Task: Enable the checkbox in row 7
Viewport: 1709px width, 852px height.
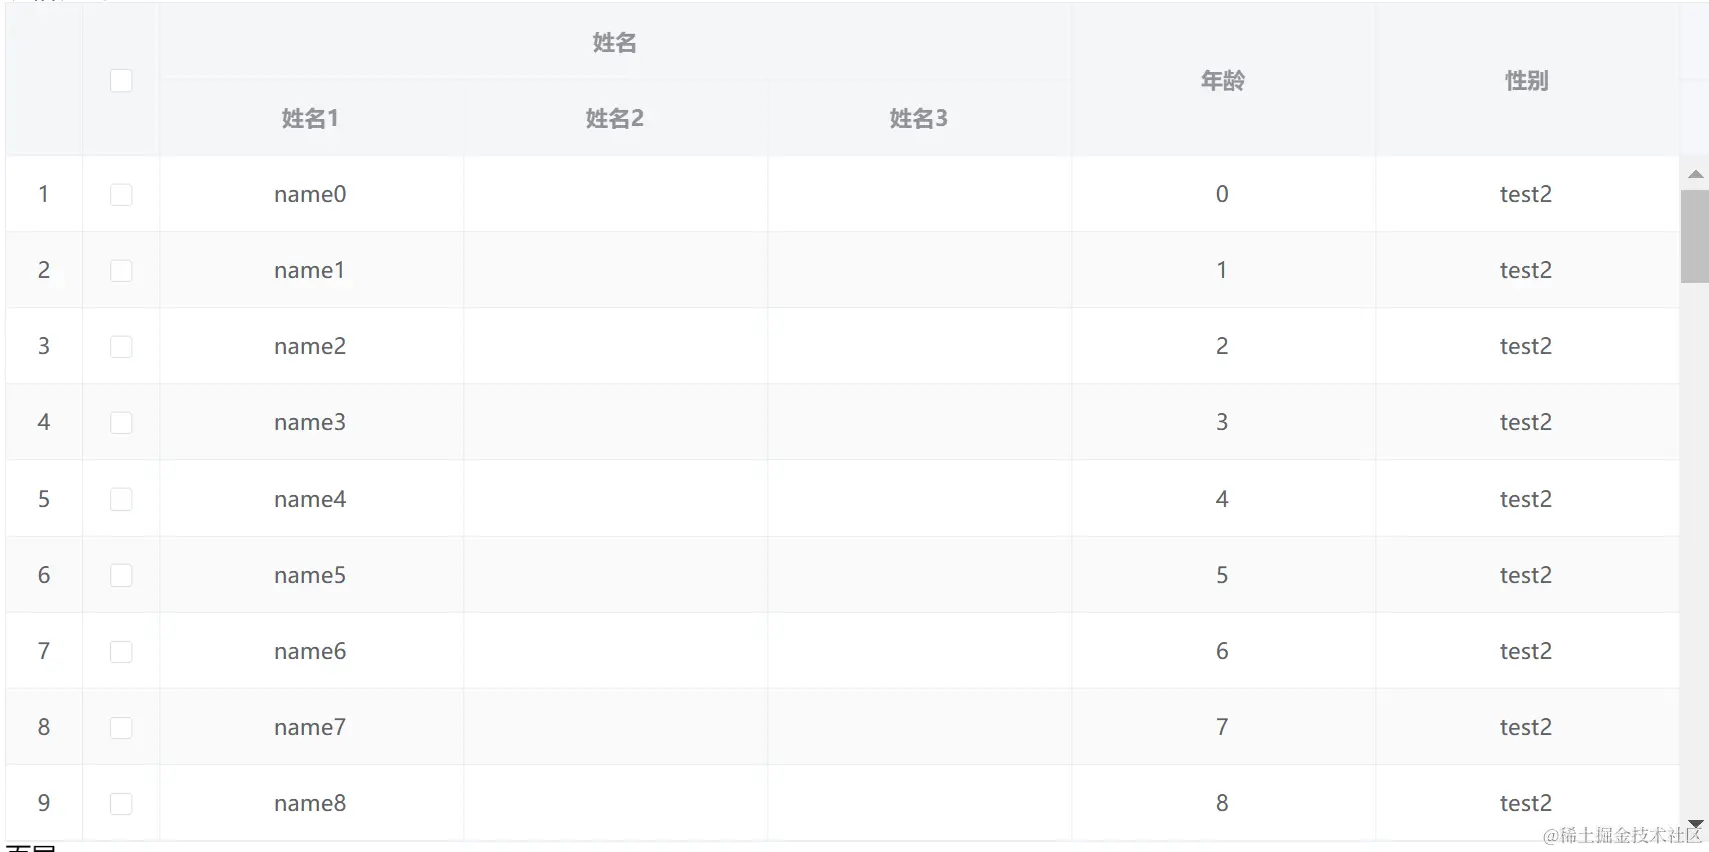Action: (121, 652)
